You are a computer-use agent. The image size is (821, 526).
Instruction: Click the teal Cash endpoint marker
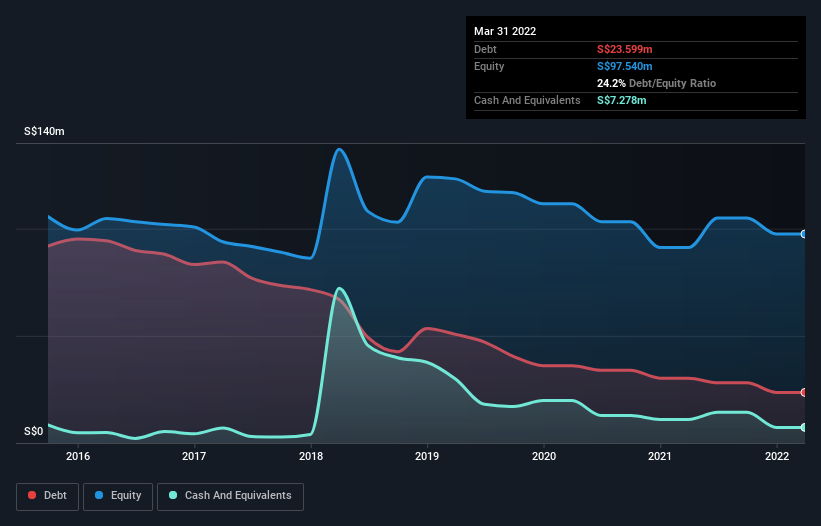pos(804,428)
